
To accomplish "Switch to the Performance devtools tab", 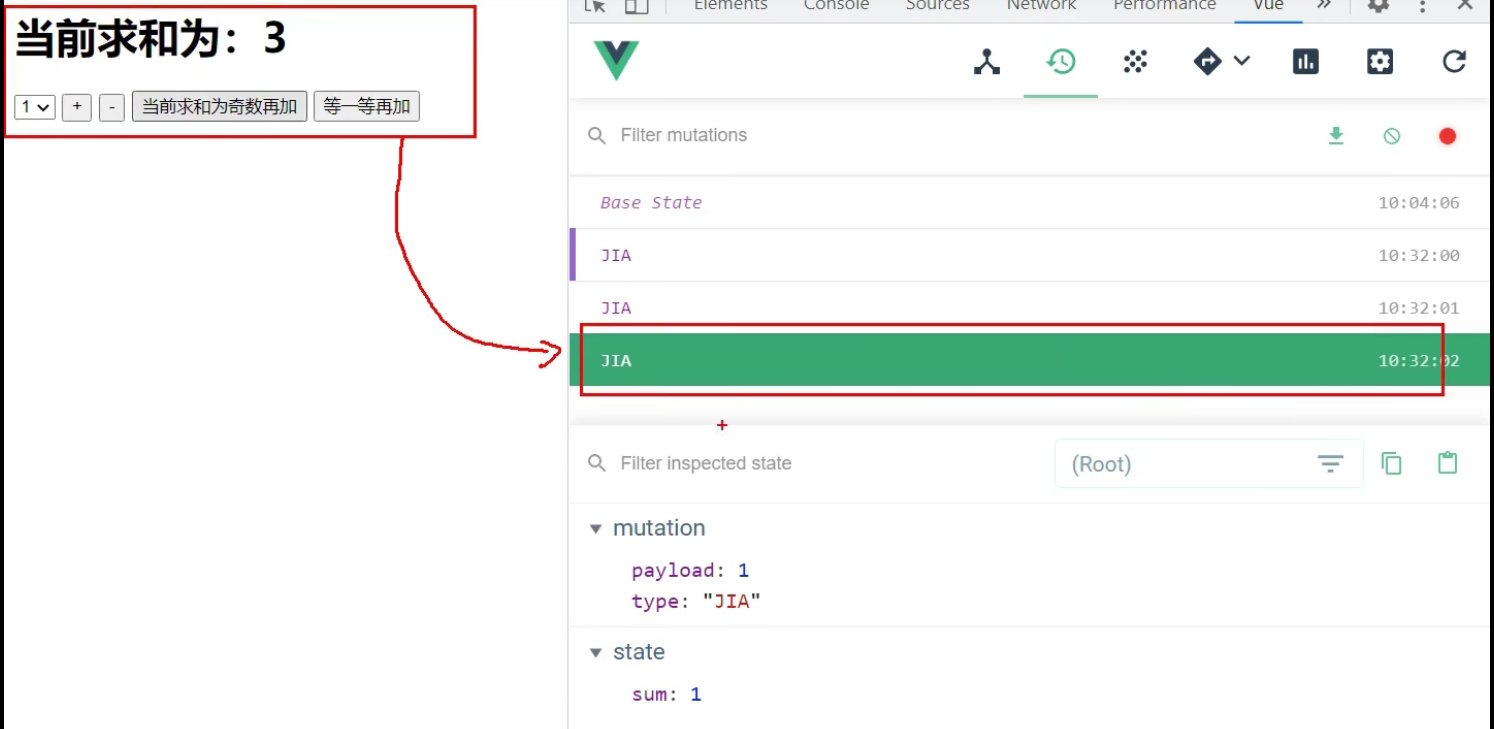I will tap(1165, 6).
